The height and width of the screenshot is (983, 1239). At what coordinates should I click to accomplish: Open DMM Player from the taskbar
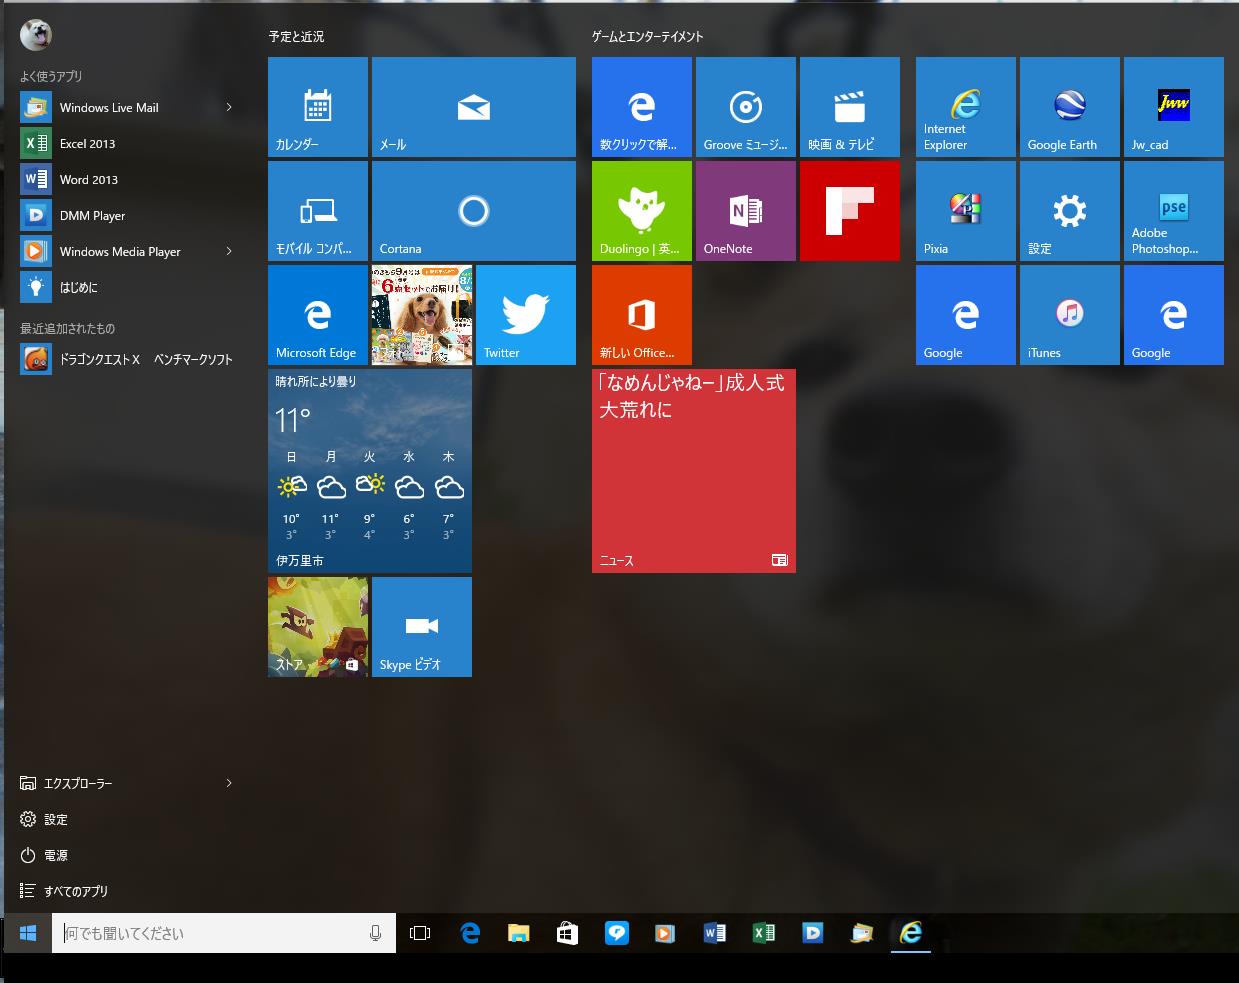812,933
